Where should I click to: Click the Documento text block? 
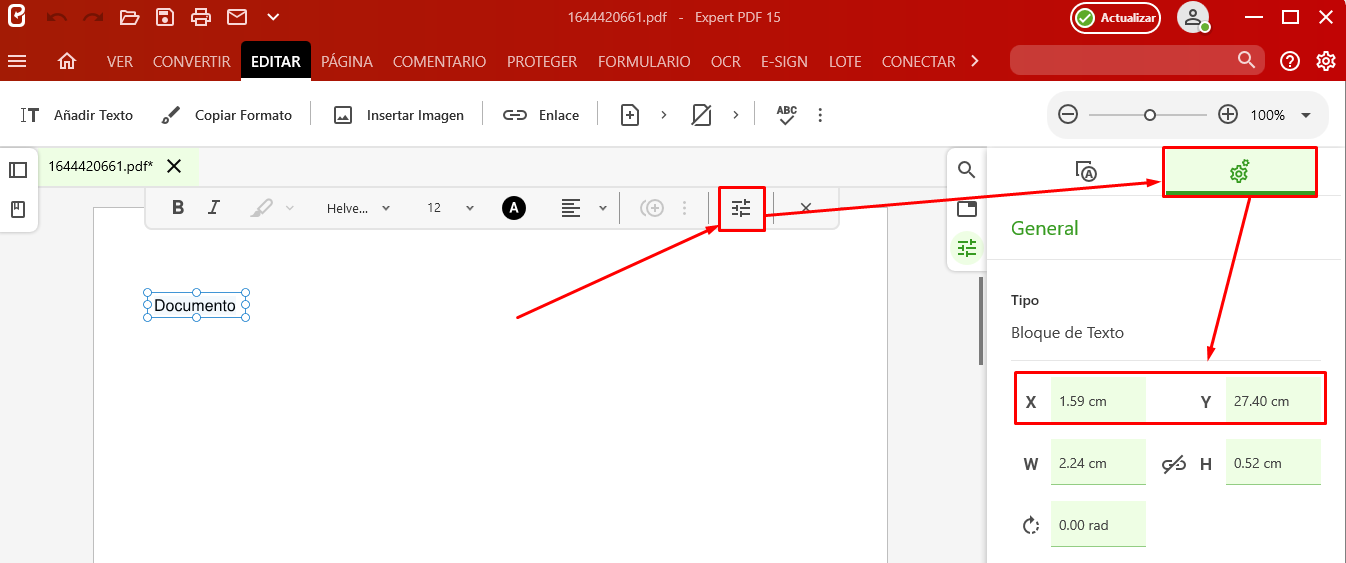tap(195, 306)
